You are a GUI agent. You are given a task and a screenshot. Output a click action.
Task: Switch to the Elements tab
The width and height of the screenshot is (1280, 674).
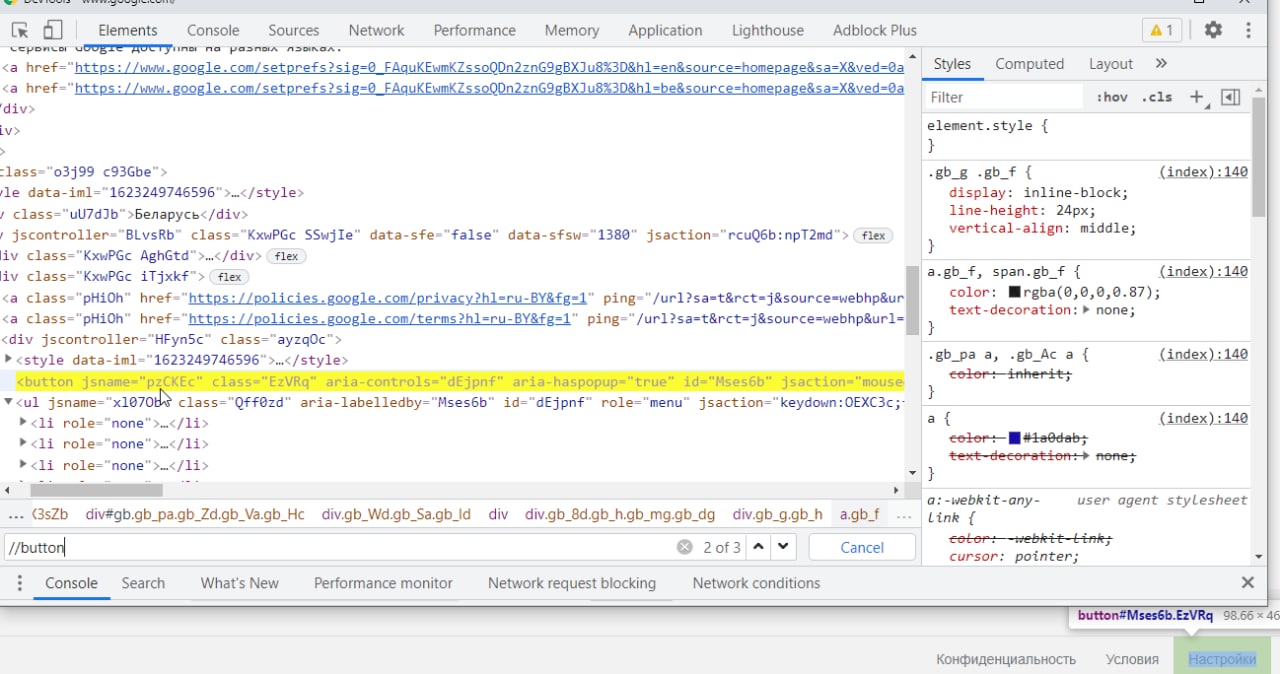tap(128, 30)
